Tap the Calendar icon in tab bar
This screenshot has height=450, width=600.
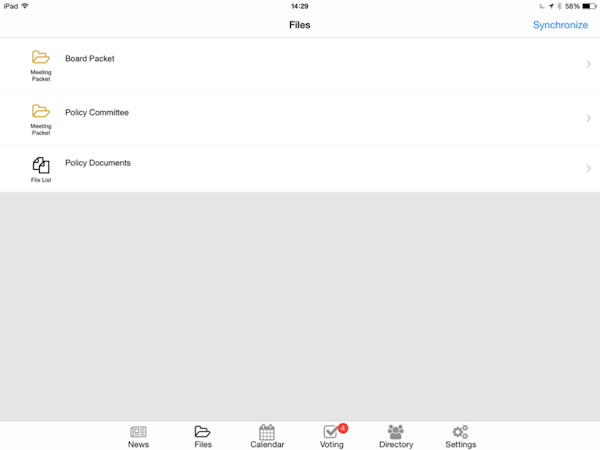coord(267,432)
